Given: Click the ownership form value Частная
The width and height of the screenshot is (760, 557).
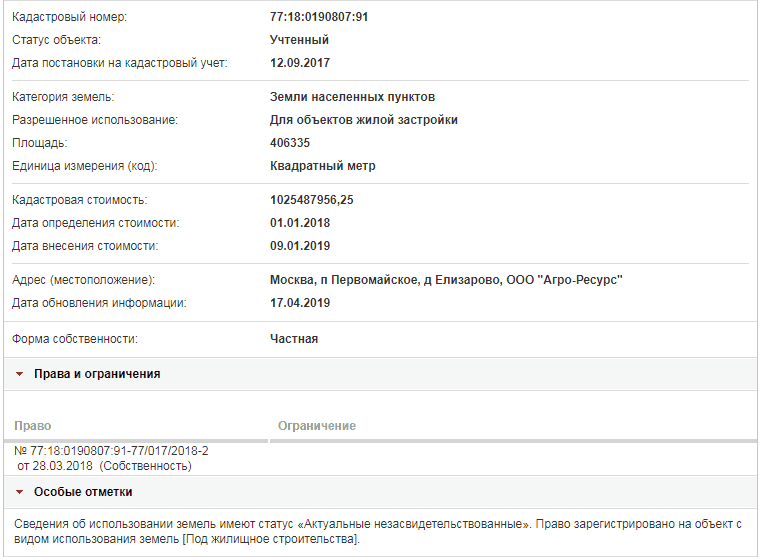Looking at the screenshot, I should [294, 339].
